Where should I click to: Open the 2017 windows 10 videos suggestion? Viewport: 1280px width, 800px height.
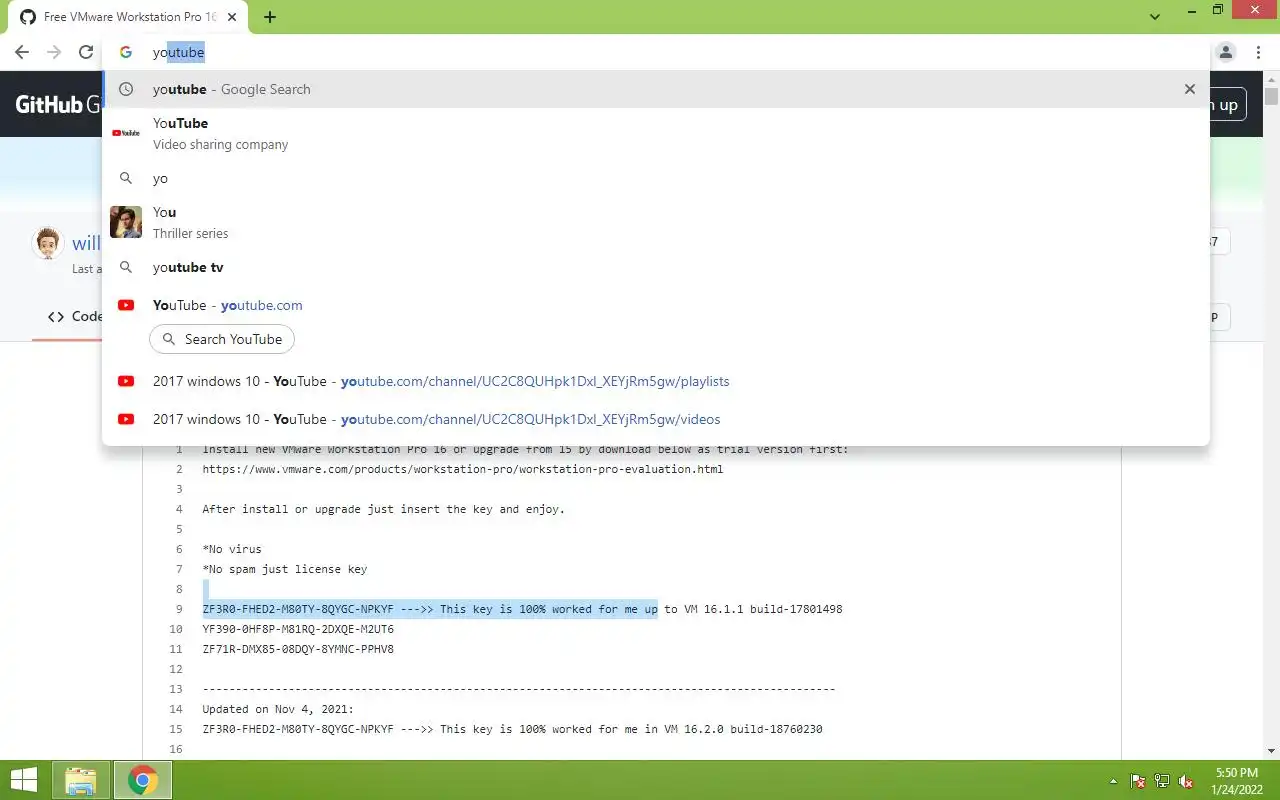(656, 419)
